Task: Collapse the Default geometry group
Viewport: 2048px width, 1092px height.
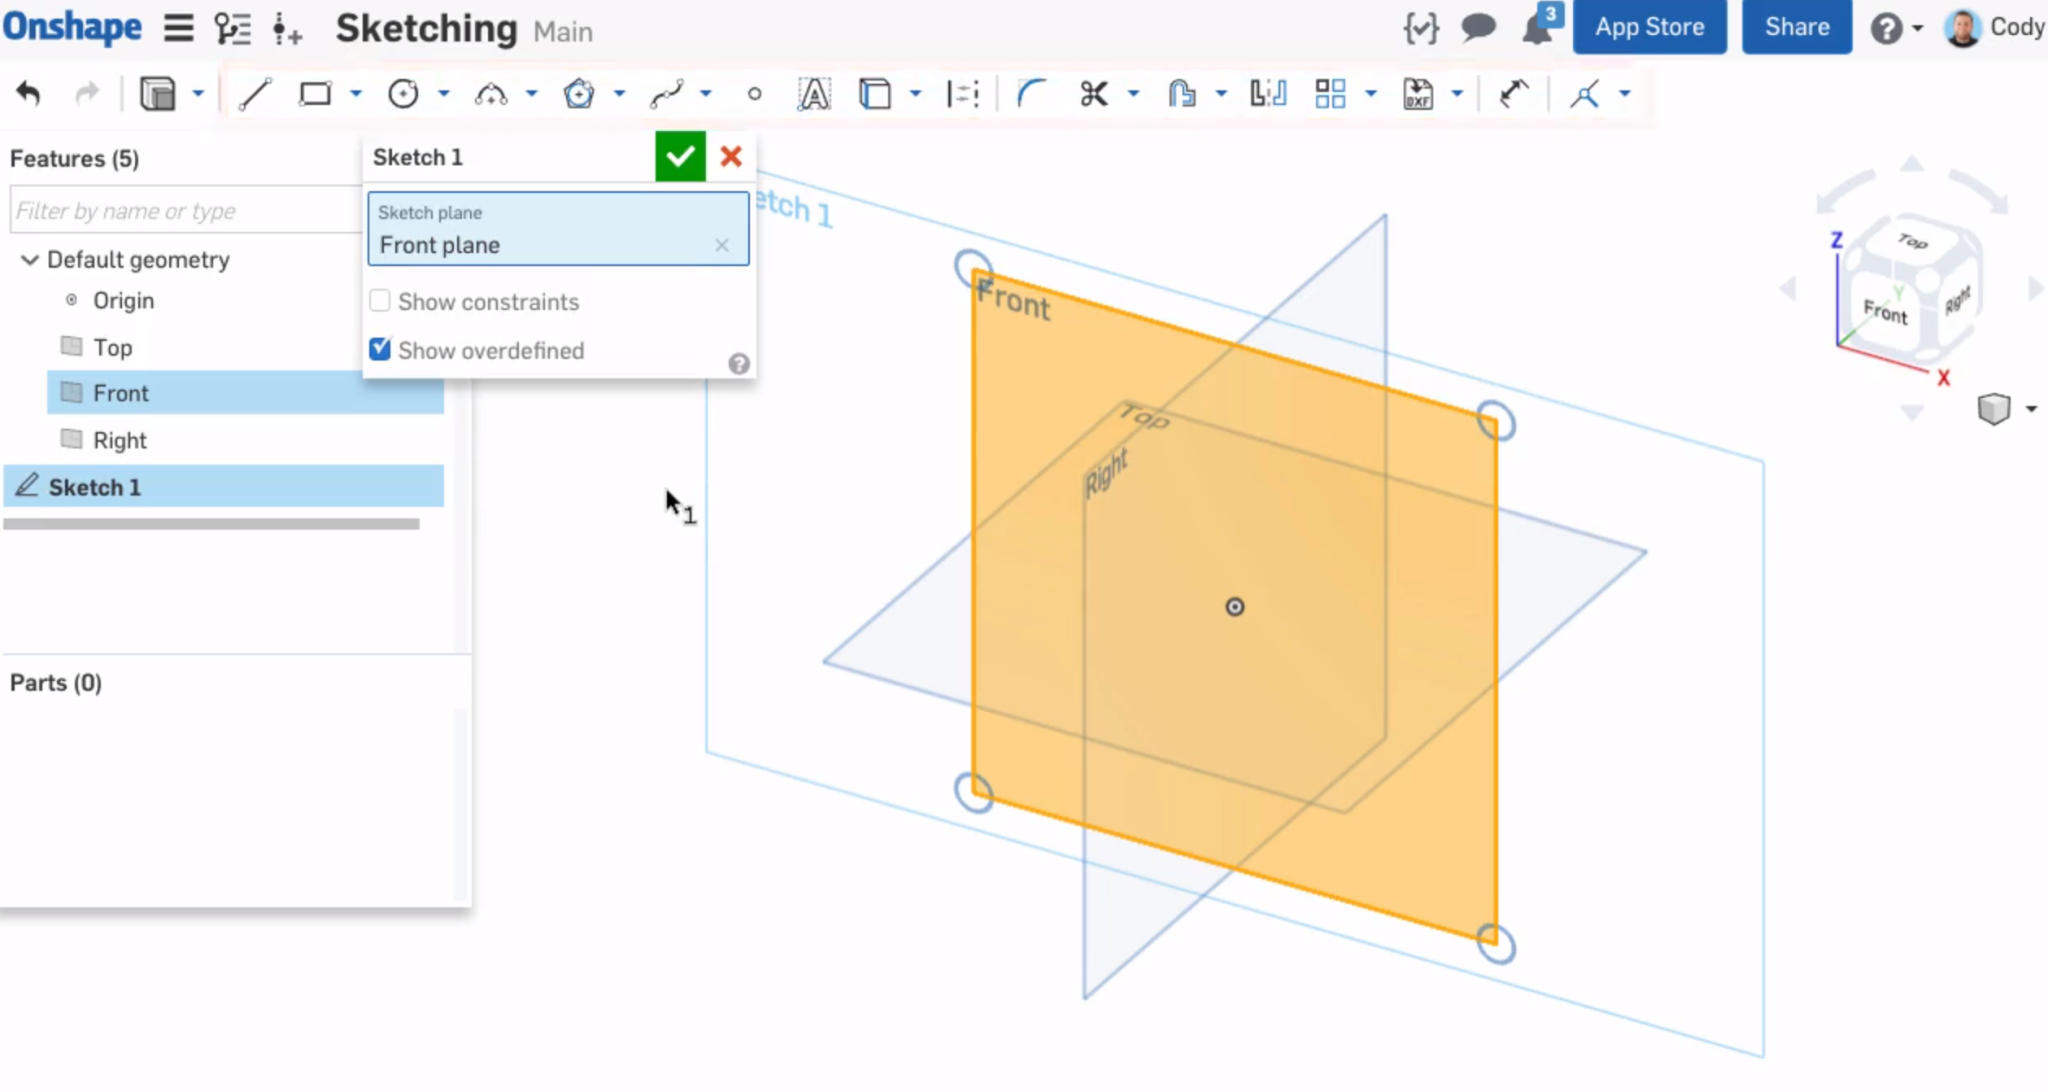Action: (x=30, y=260)
